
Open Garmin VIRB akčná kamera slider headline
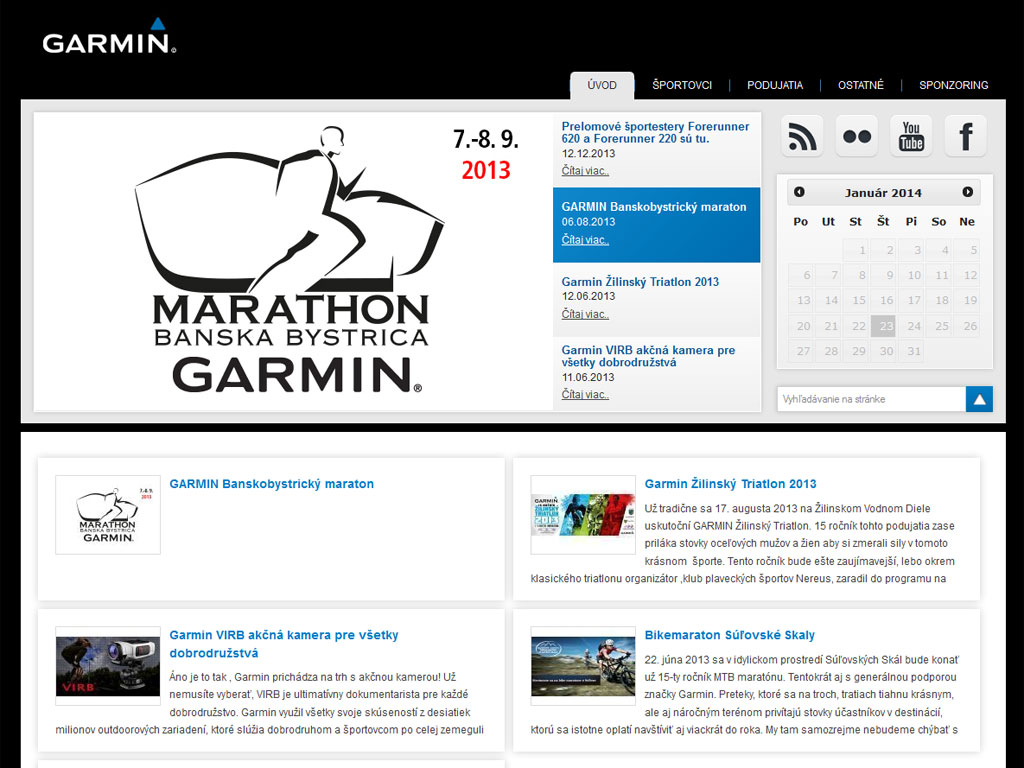pyautogui.click(x=648, y=356)
